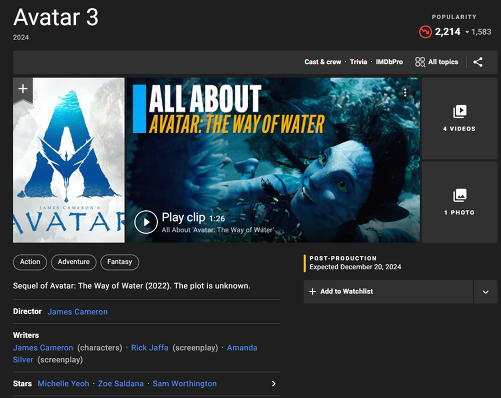This screenshot has height=398, width=501.
Task: Open Sam Worthington's page
Action: point(185,384)
